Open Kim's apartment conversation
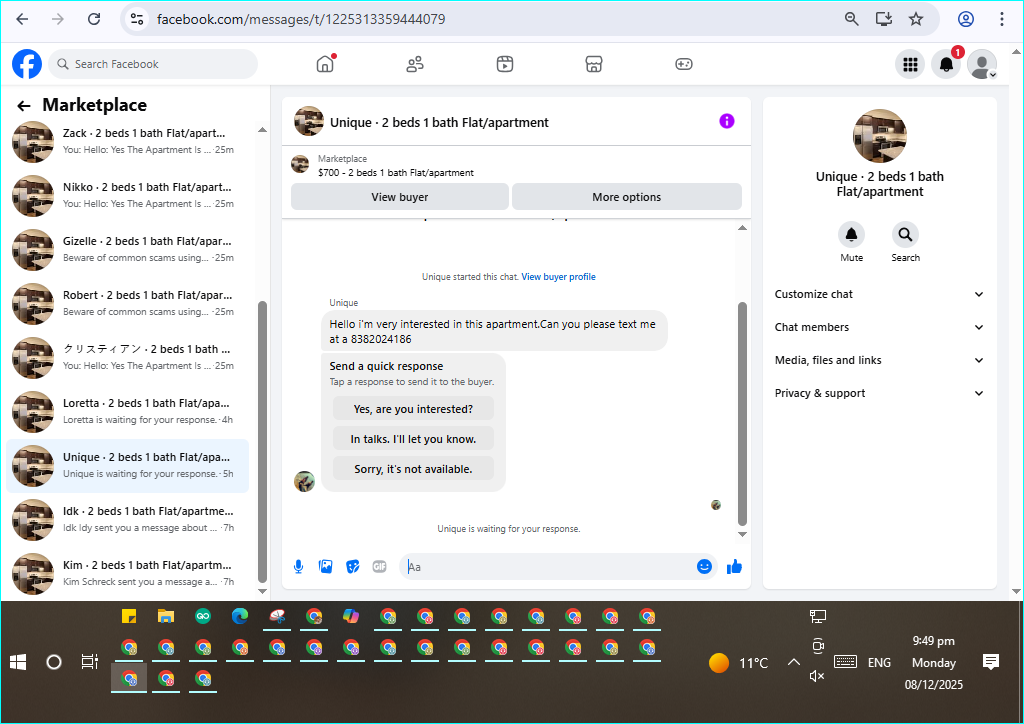 click(128, 574)
